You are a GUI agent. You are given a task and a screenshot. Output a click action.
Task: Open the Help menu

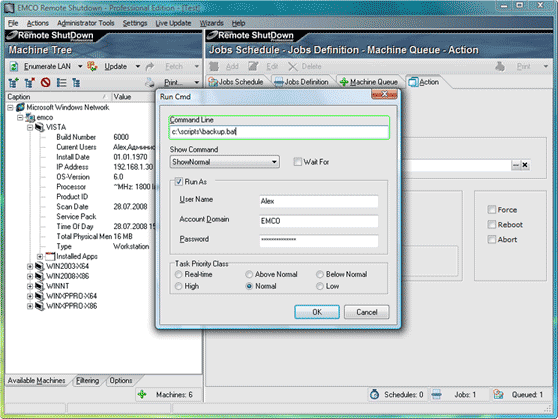point(238,23)
